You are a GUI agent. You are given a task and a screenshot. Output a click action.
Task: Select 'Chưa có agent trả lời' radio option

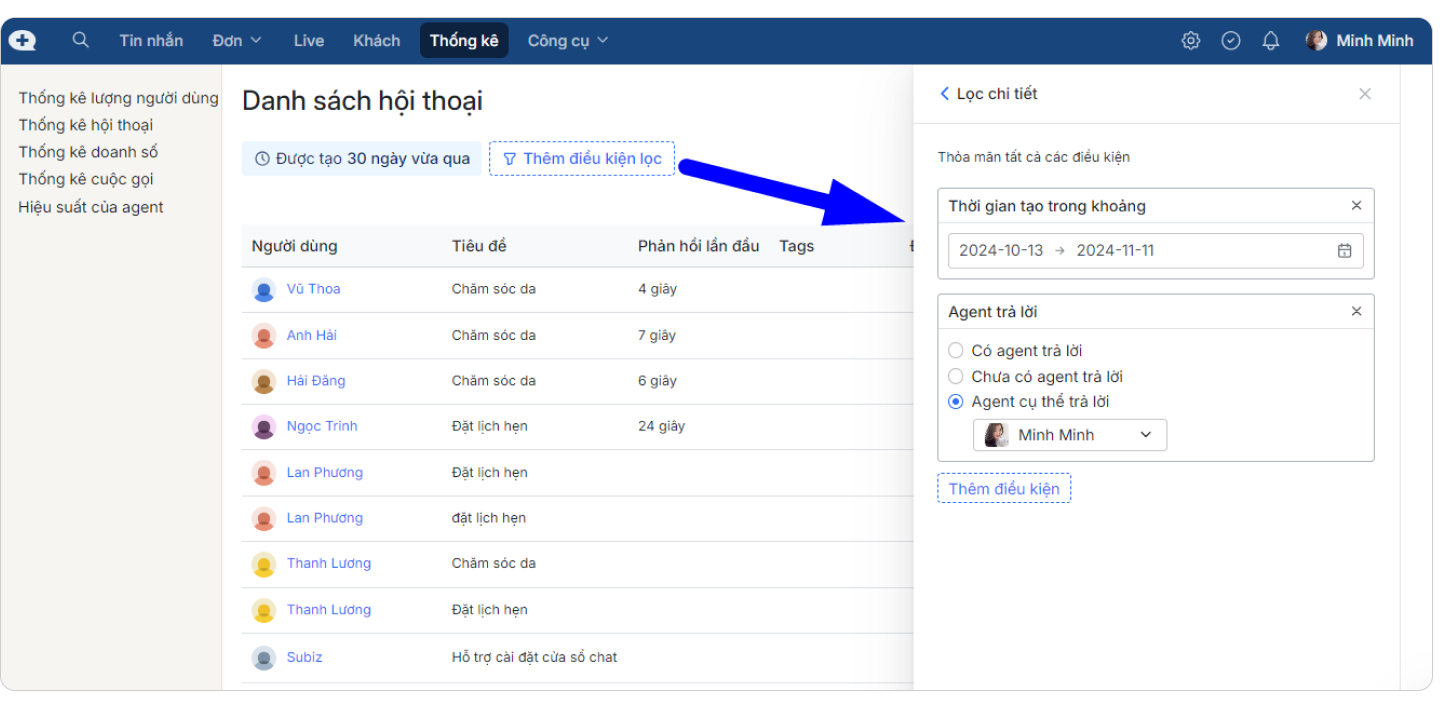[x=956, y=377]
